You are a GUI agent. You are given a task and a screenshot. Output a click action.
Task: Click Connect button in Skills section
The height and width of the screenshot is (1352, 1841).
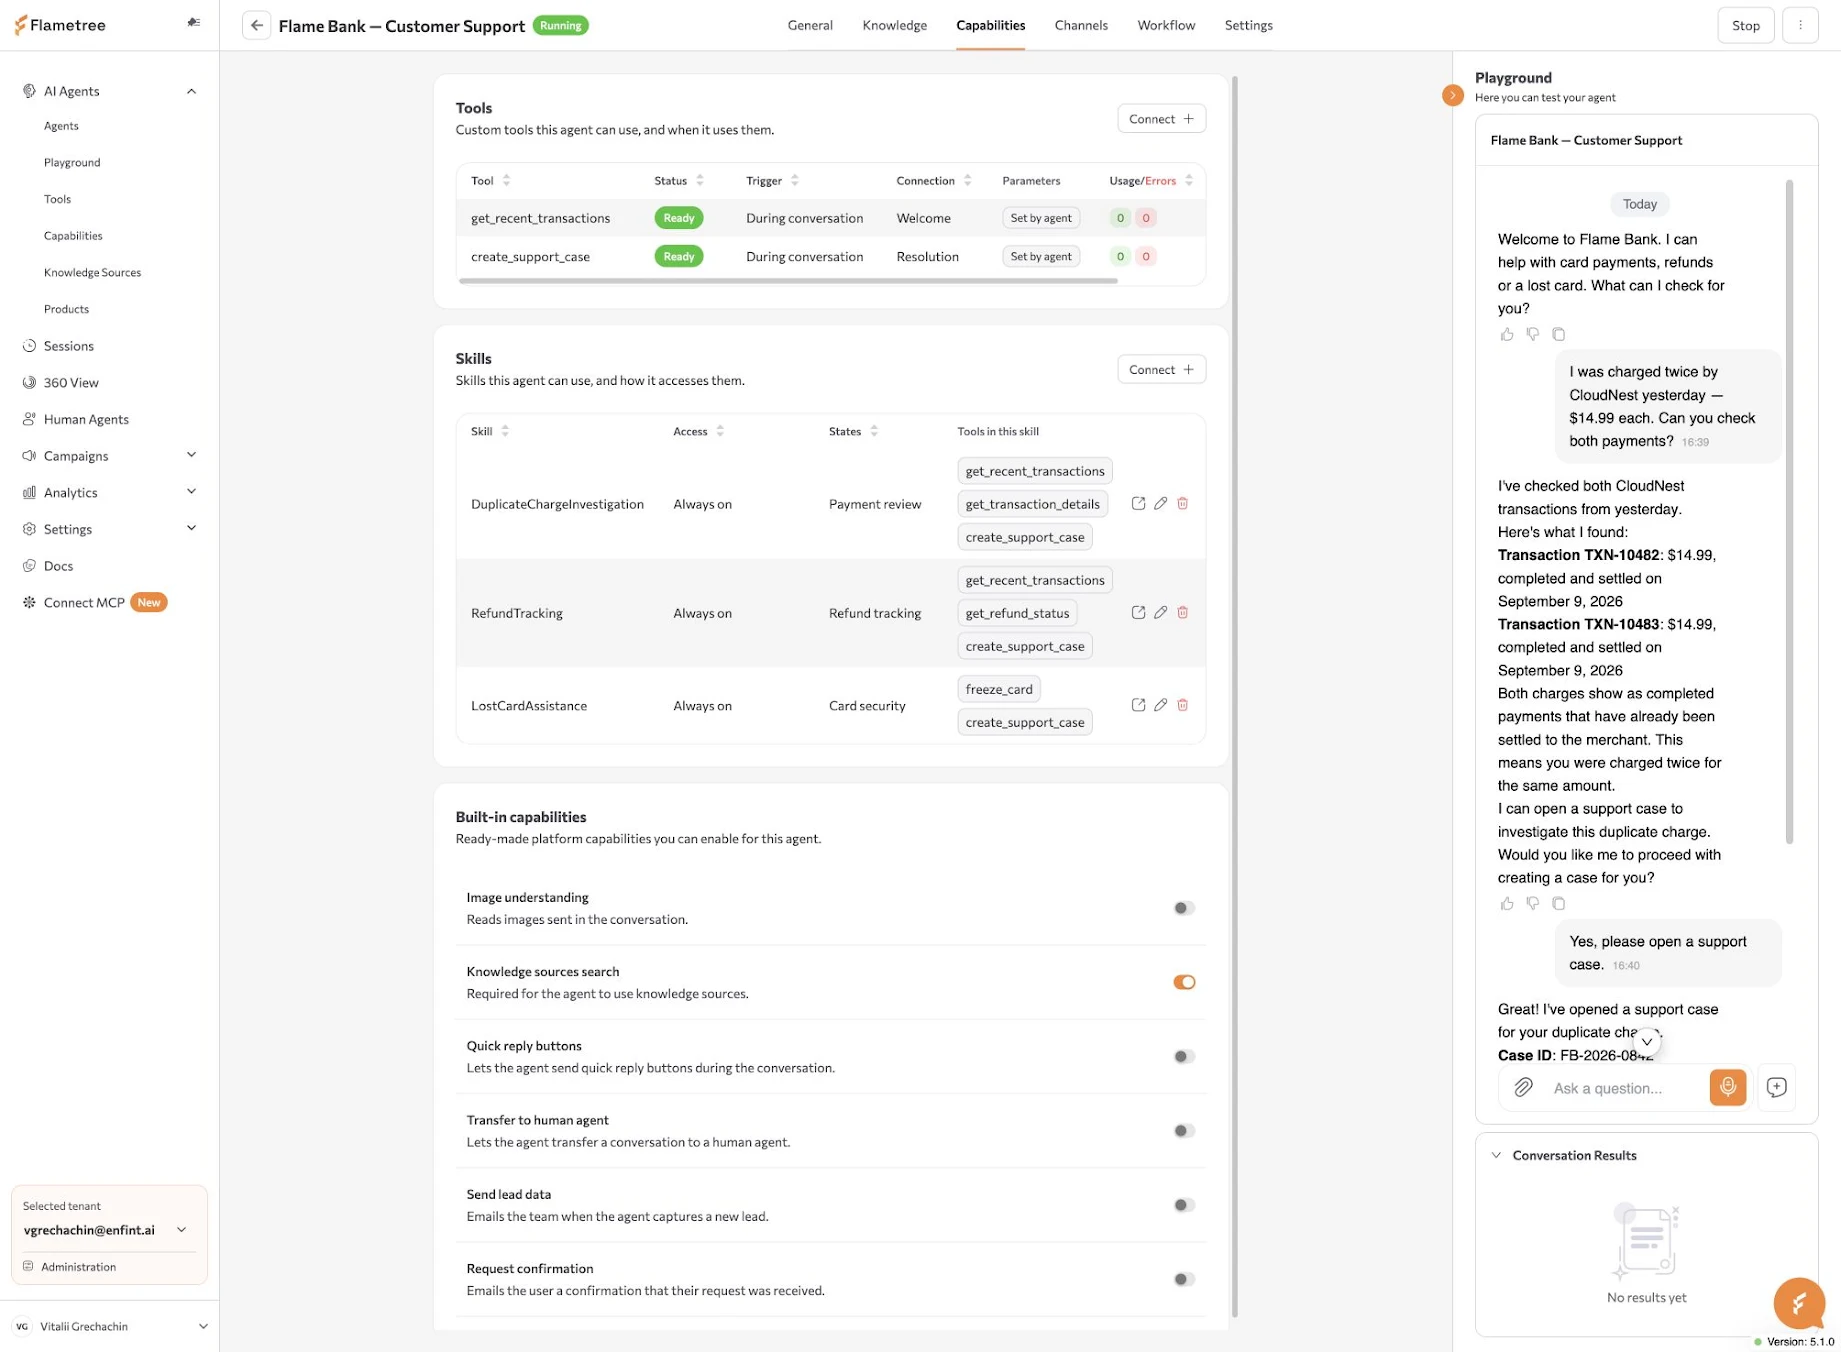click(x=1161, y=369)
